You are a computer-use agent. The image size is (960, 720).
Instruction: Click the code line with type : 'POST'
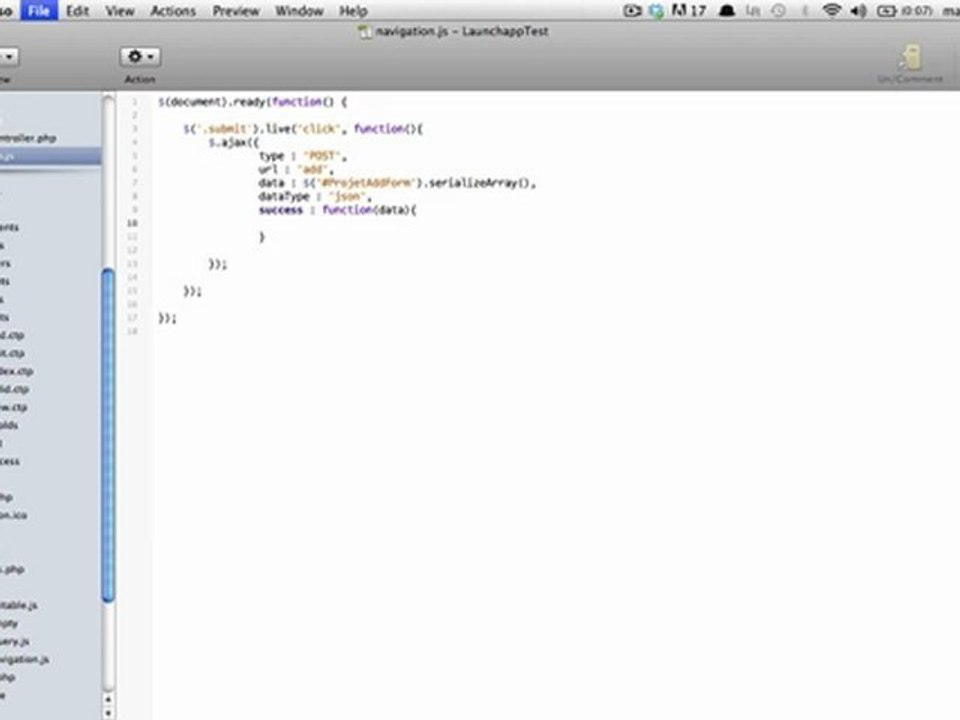click(x=303, y=156)
